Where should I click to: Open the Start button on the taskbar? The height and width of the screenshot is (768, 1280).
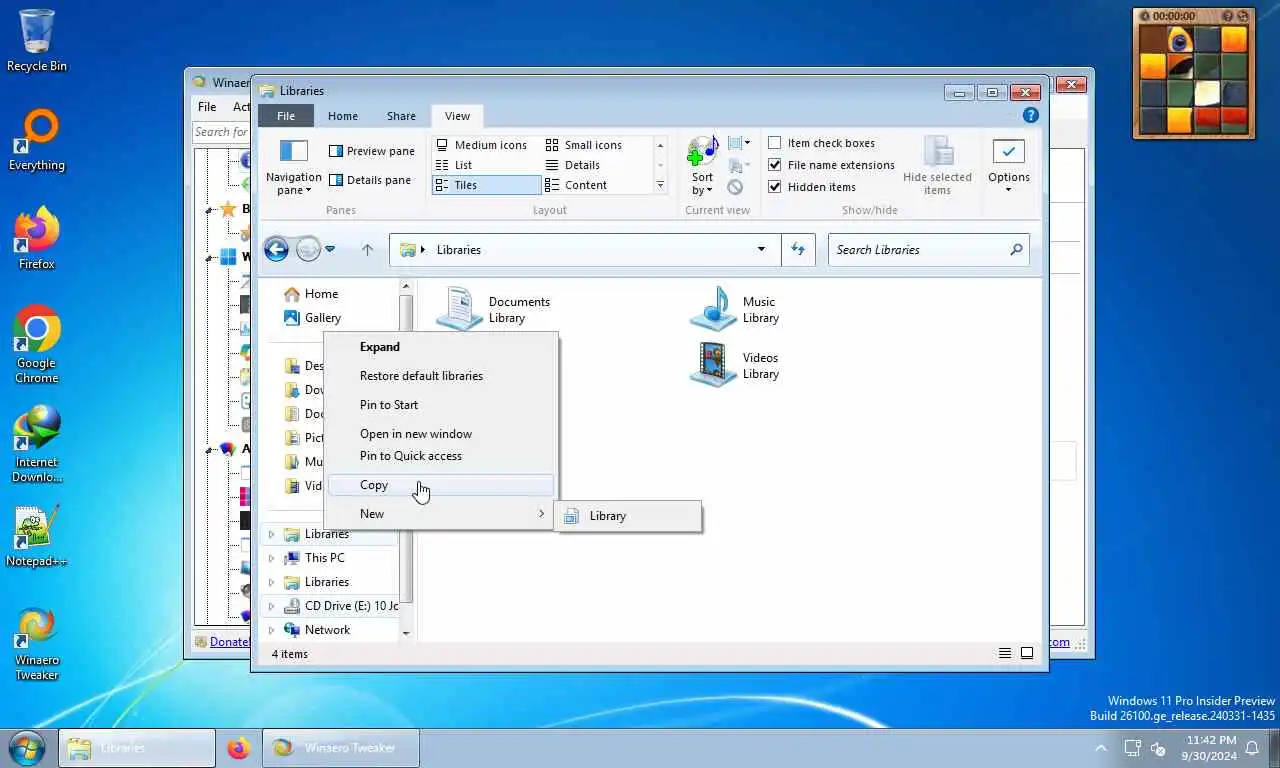click(x=26, y=748)
